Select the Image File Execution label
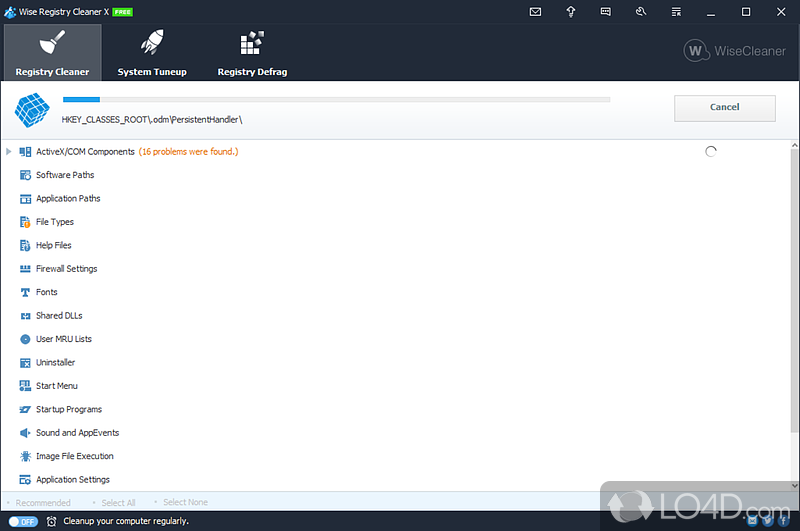This screenshot has height=531, width=800. coord(74,456)
